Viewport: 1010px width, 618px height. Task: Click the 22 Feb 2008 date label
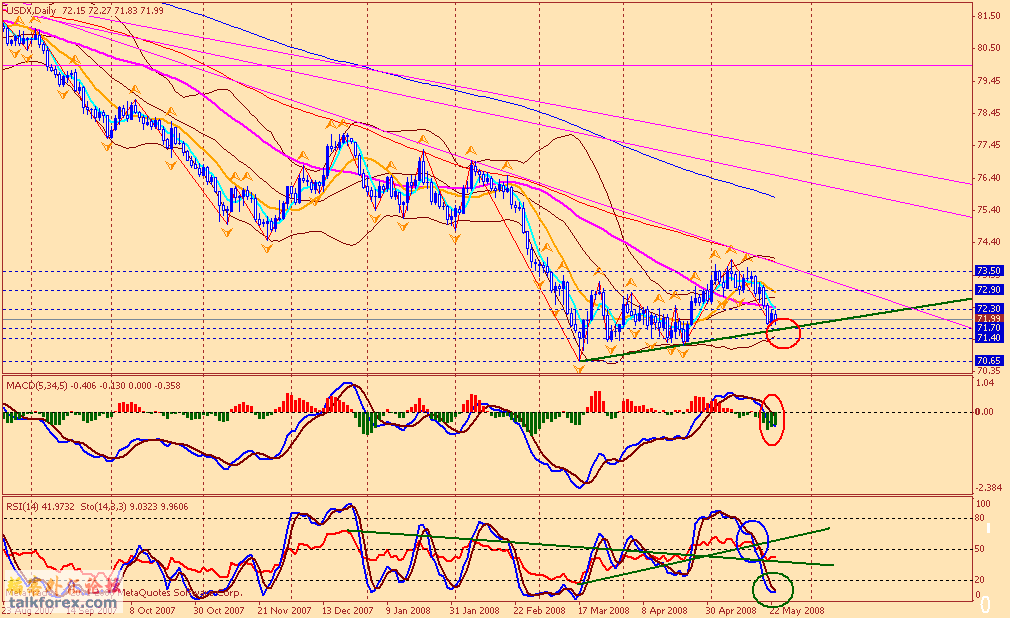pyautogui.click(x=539, y=610)
